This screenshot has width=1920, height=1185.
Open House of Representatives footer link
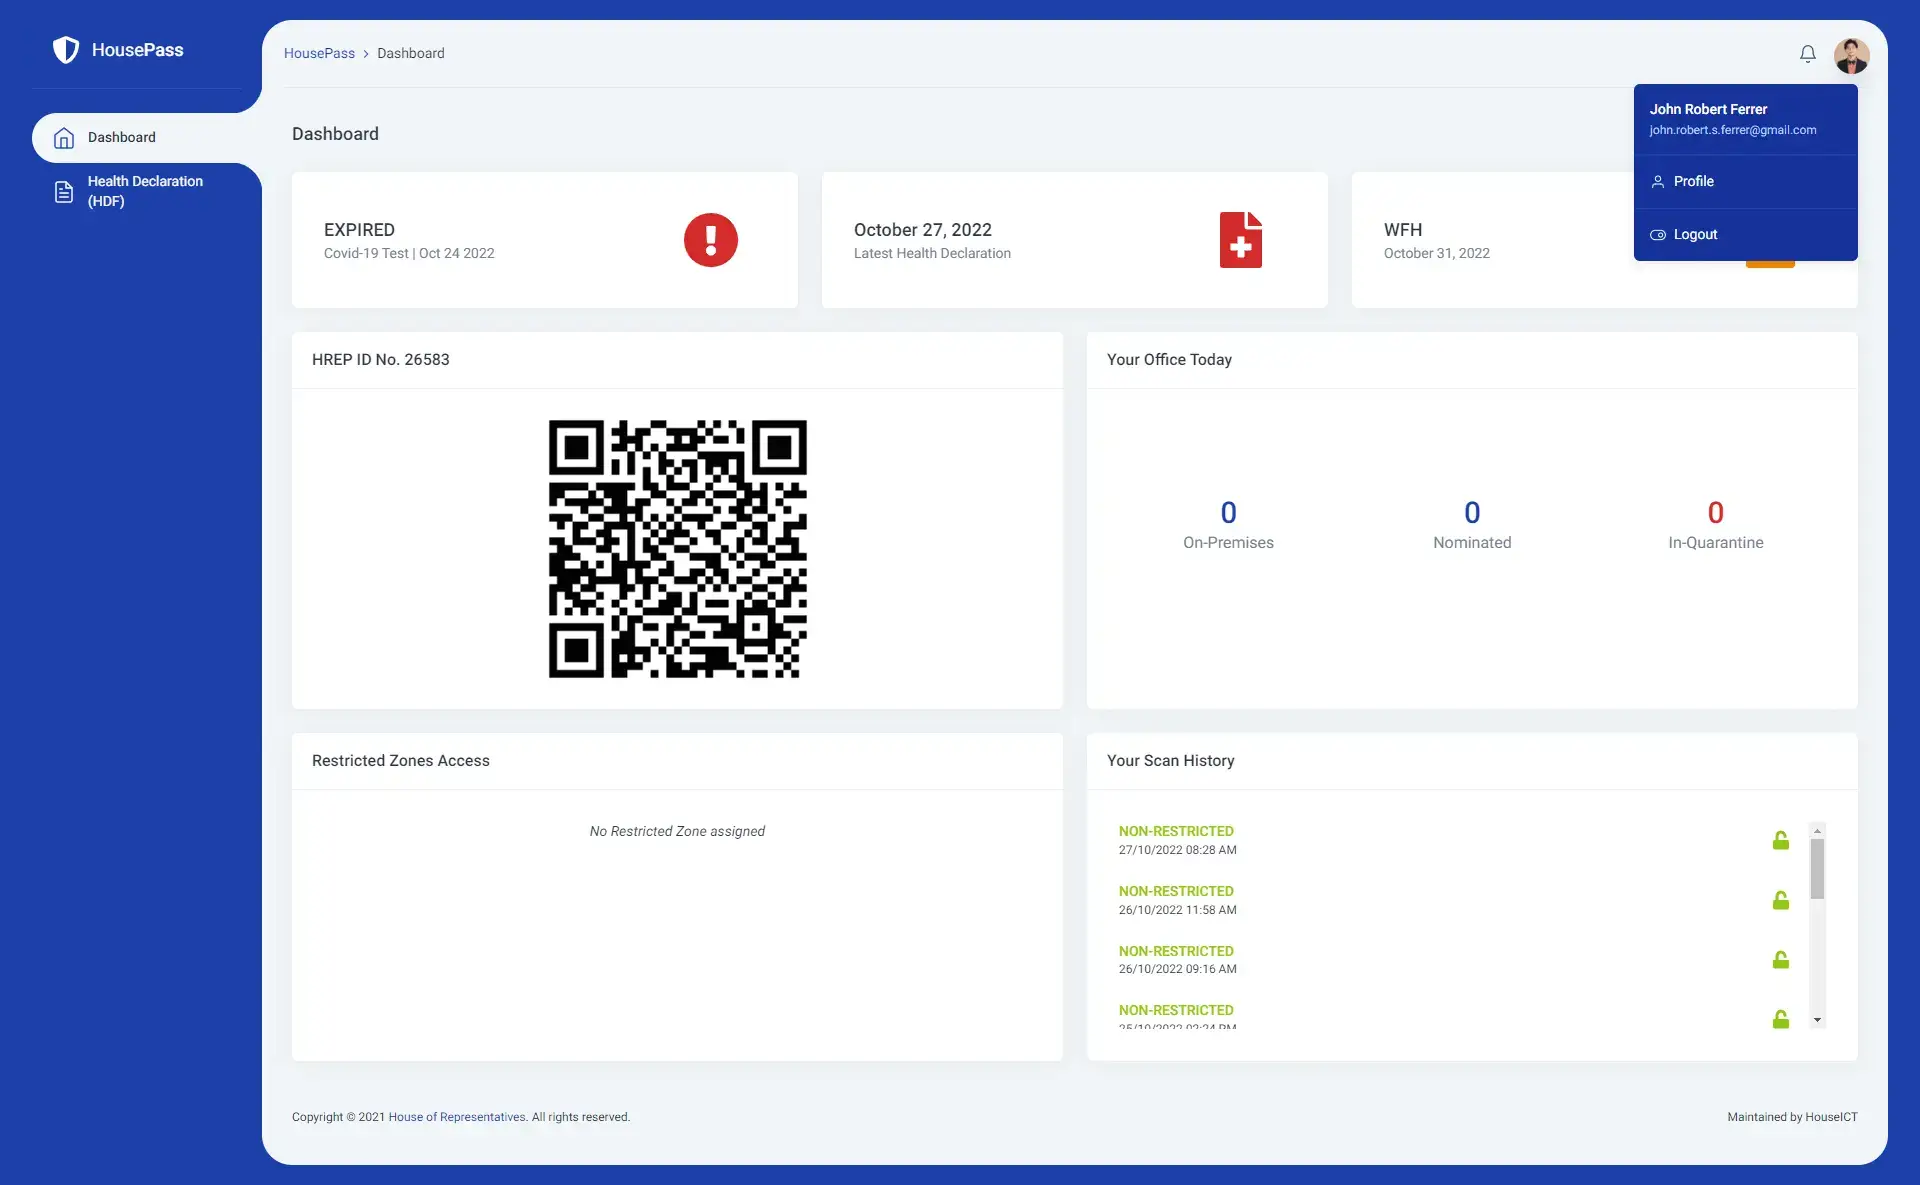point(457,1117)
